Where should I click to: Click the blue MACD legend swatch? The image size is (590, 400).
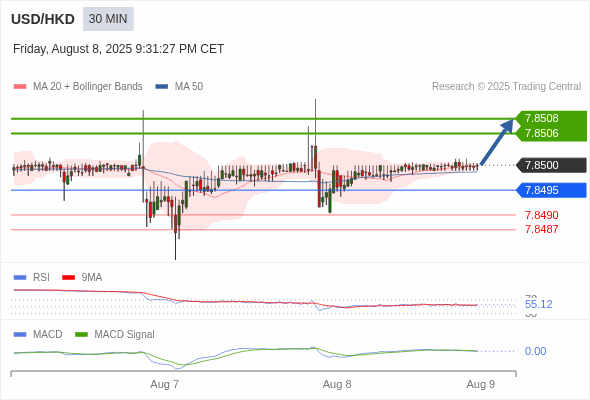coord(20,335)
